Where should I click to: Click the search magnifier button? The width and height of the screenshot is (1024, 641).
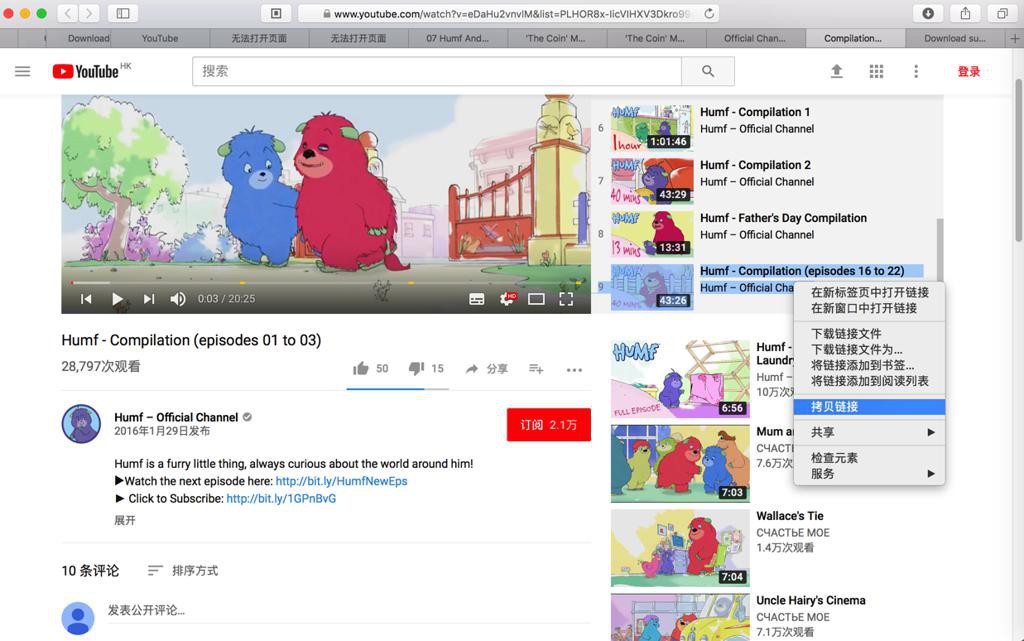pyautogui.click(x=708, y=71)
